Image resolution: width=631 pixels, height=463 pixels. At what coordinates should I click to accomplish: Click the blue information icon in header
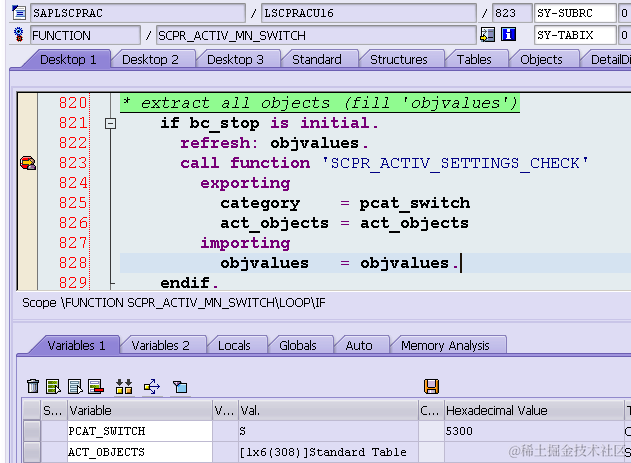(508, 35)
